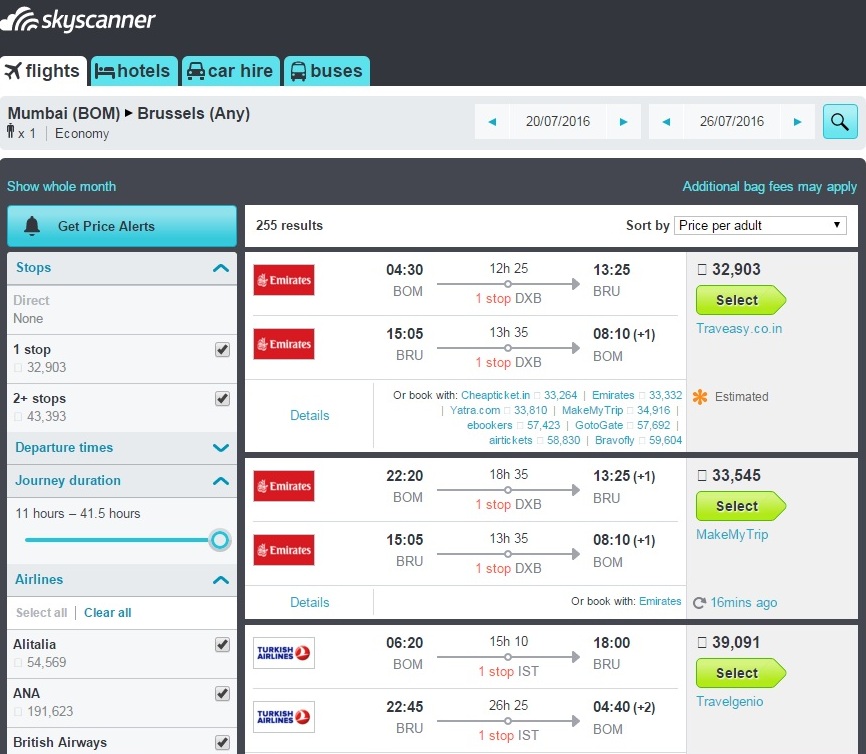Open the hotels tab
This screenshot has width=866, height=754.
[134, 71]
